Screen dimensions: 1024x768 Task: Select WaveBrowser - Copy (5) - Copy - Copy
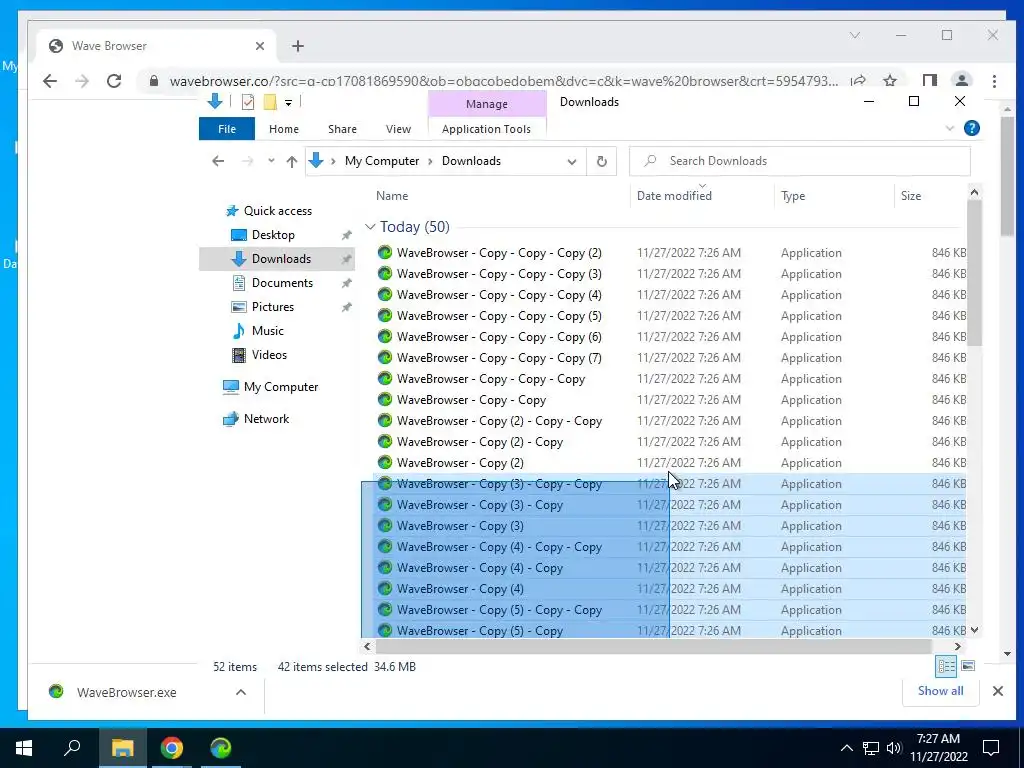(499, 610)
